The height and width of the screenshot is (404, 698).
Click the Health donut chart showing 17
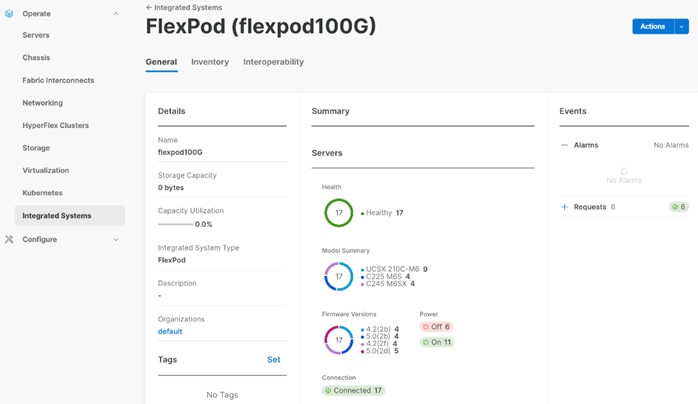pos(339,213)
